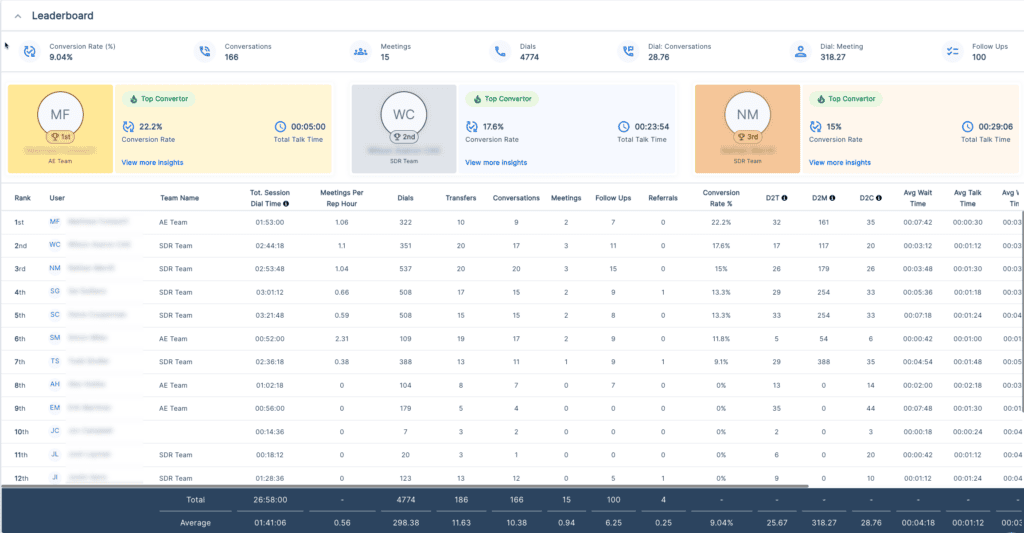Open the NM user in the 3rd row
This screenshot has width=1024, height=533.
click(x=82, y=268)
